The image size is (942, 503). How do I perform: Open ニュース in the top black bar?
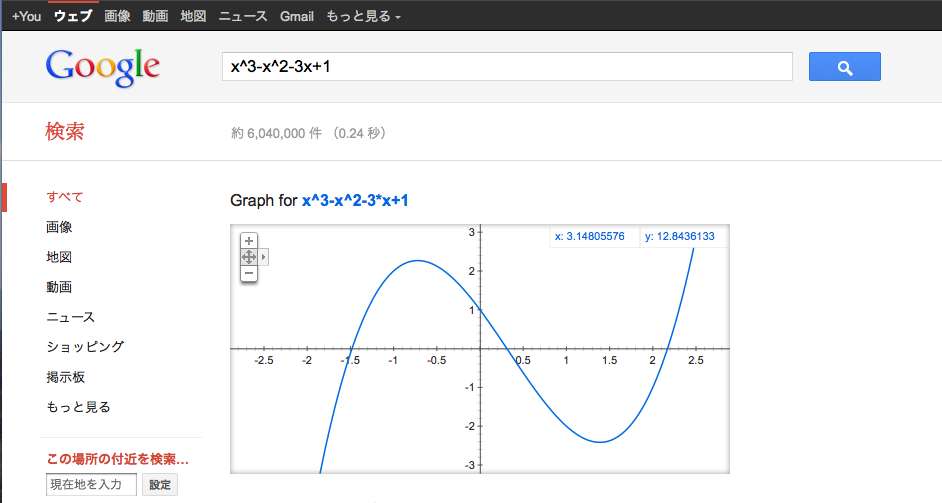click(x=243, y=16)
